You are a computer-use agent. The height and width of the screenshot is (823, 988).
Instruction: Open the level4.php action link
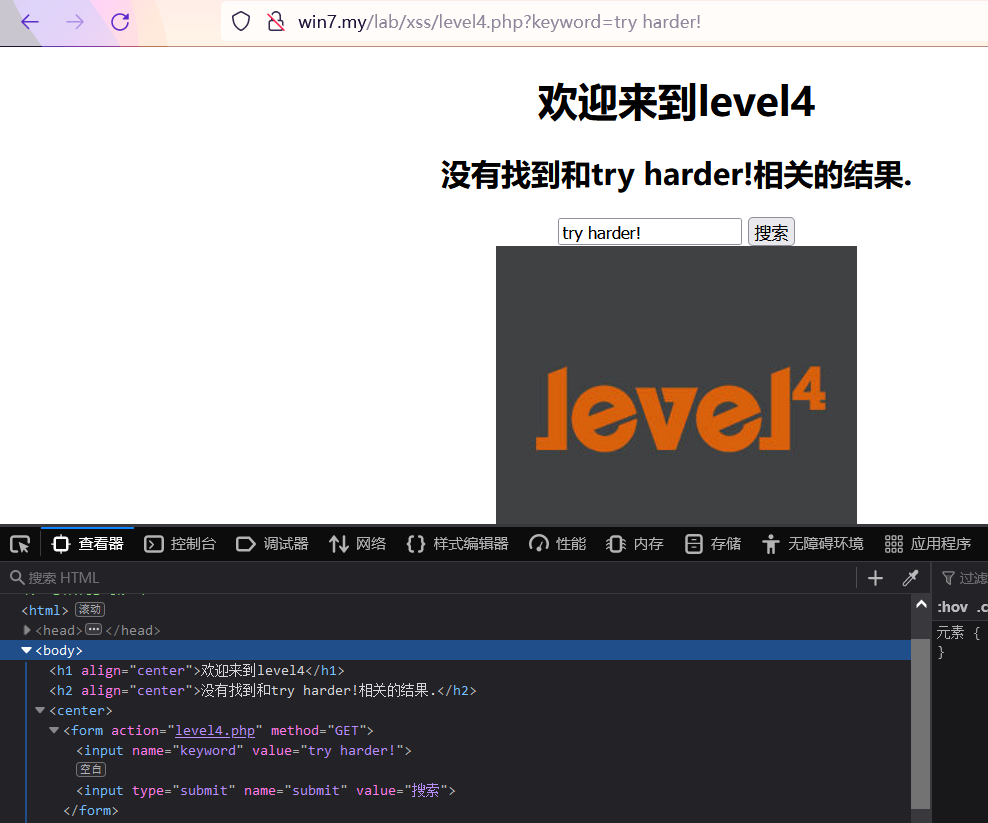pyautogui.click(x=214, y=730)
